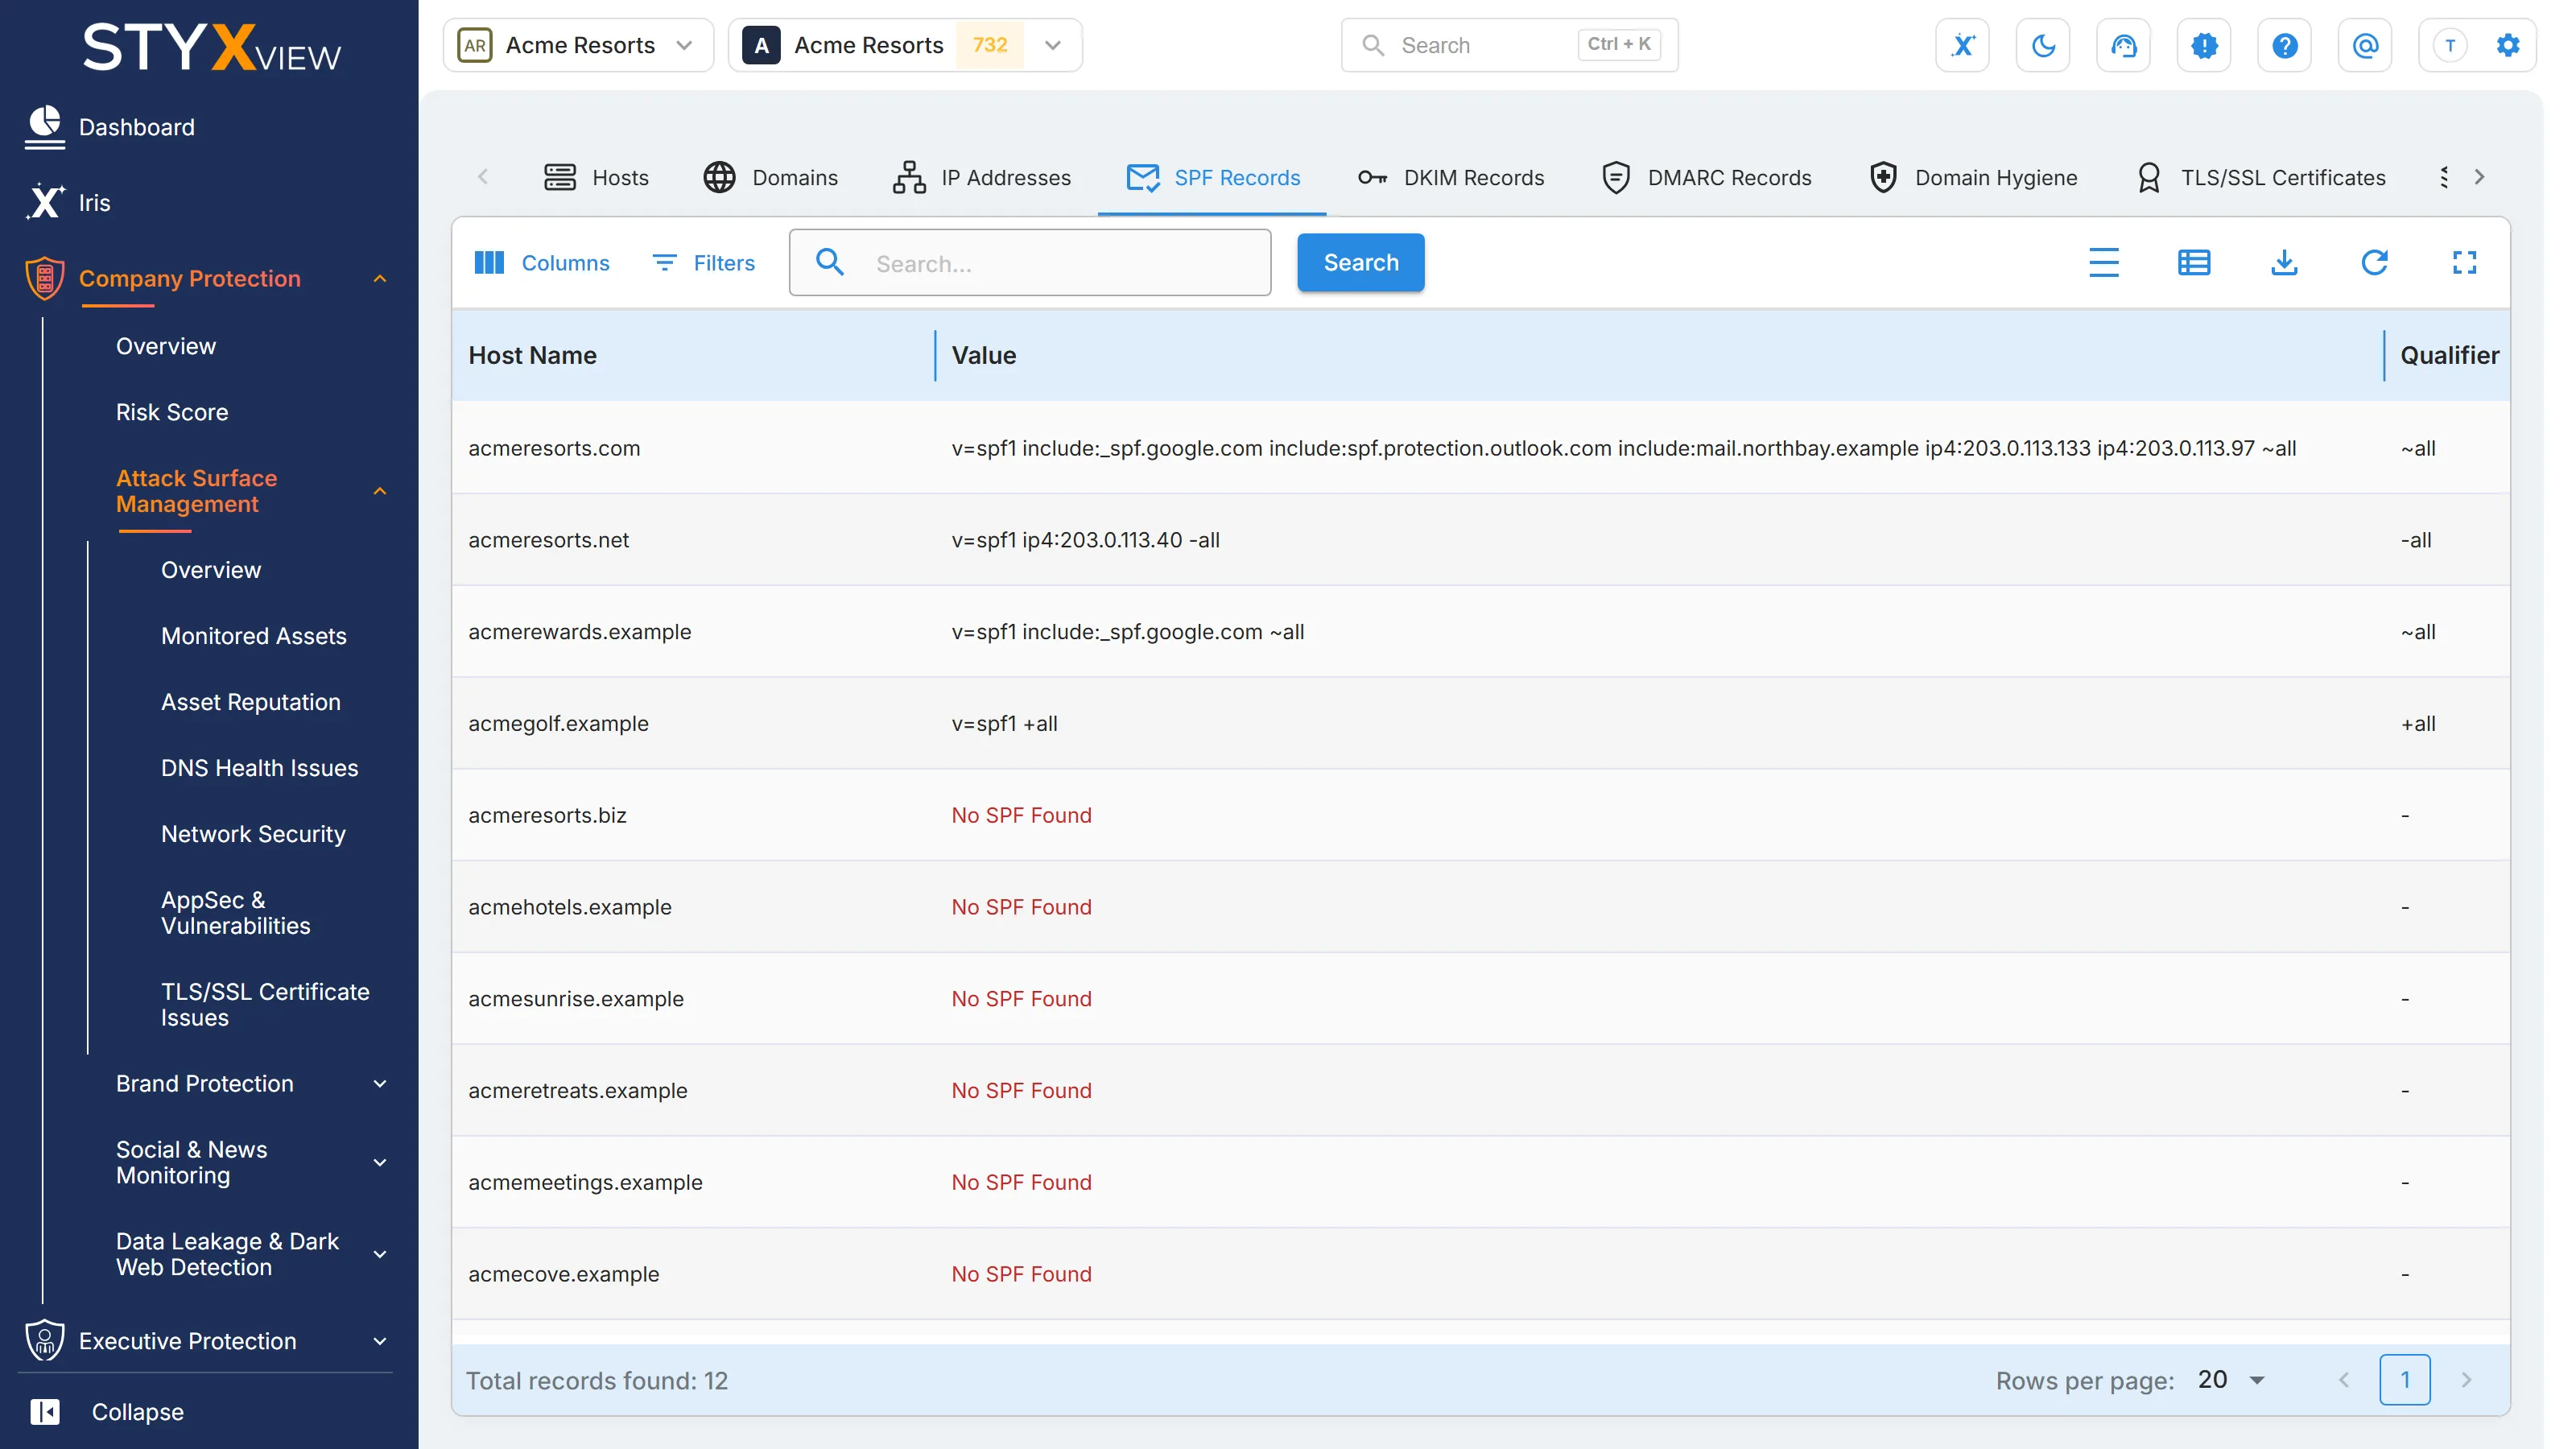The width and height of the screenshot is (2576, 1449).
Task: Open Network Security in sidebar
Action: pyautogui.click(x=253, y=834)
